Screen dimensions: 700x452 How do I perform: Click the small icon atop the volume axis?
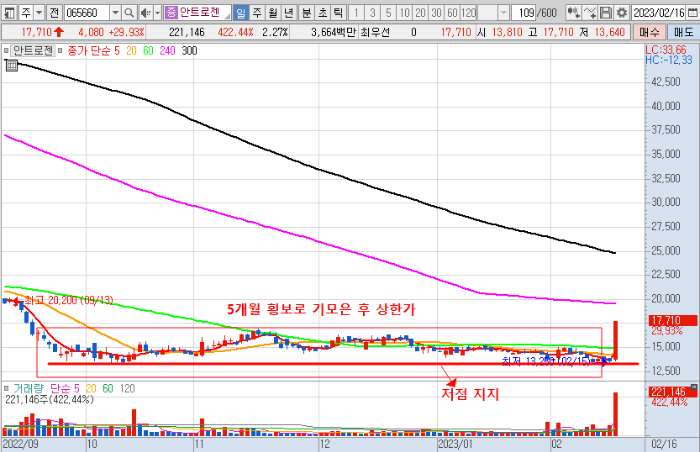tap(694, 386)
